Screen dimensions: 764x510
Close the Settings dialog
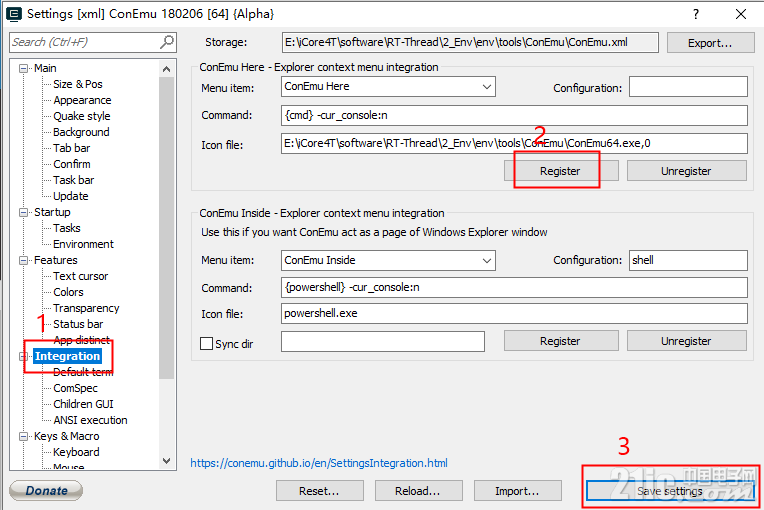741,14
